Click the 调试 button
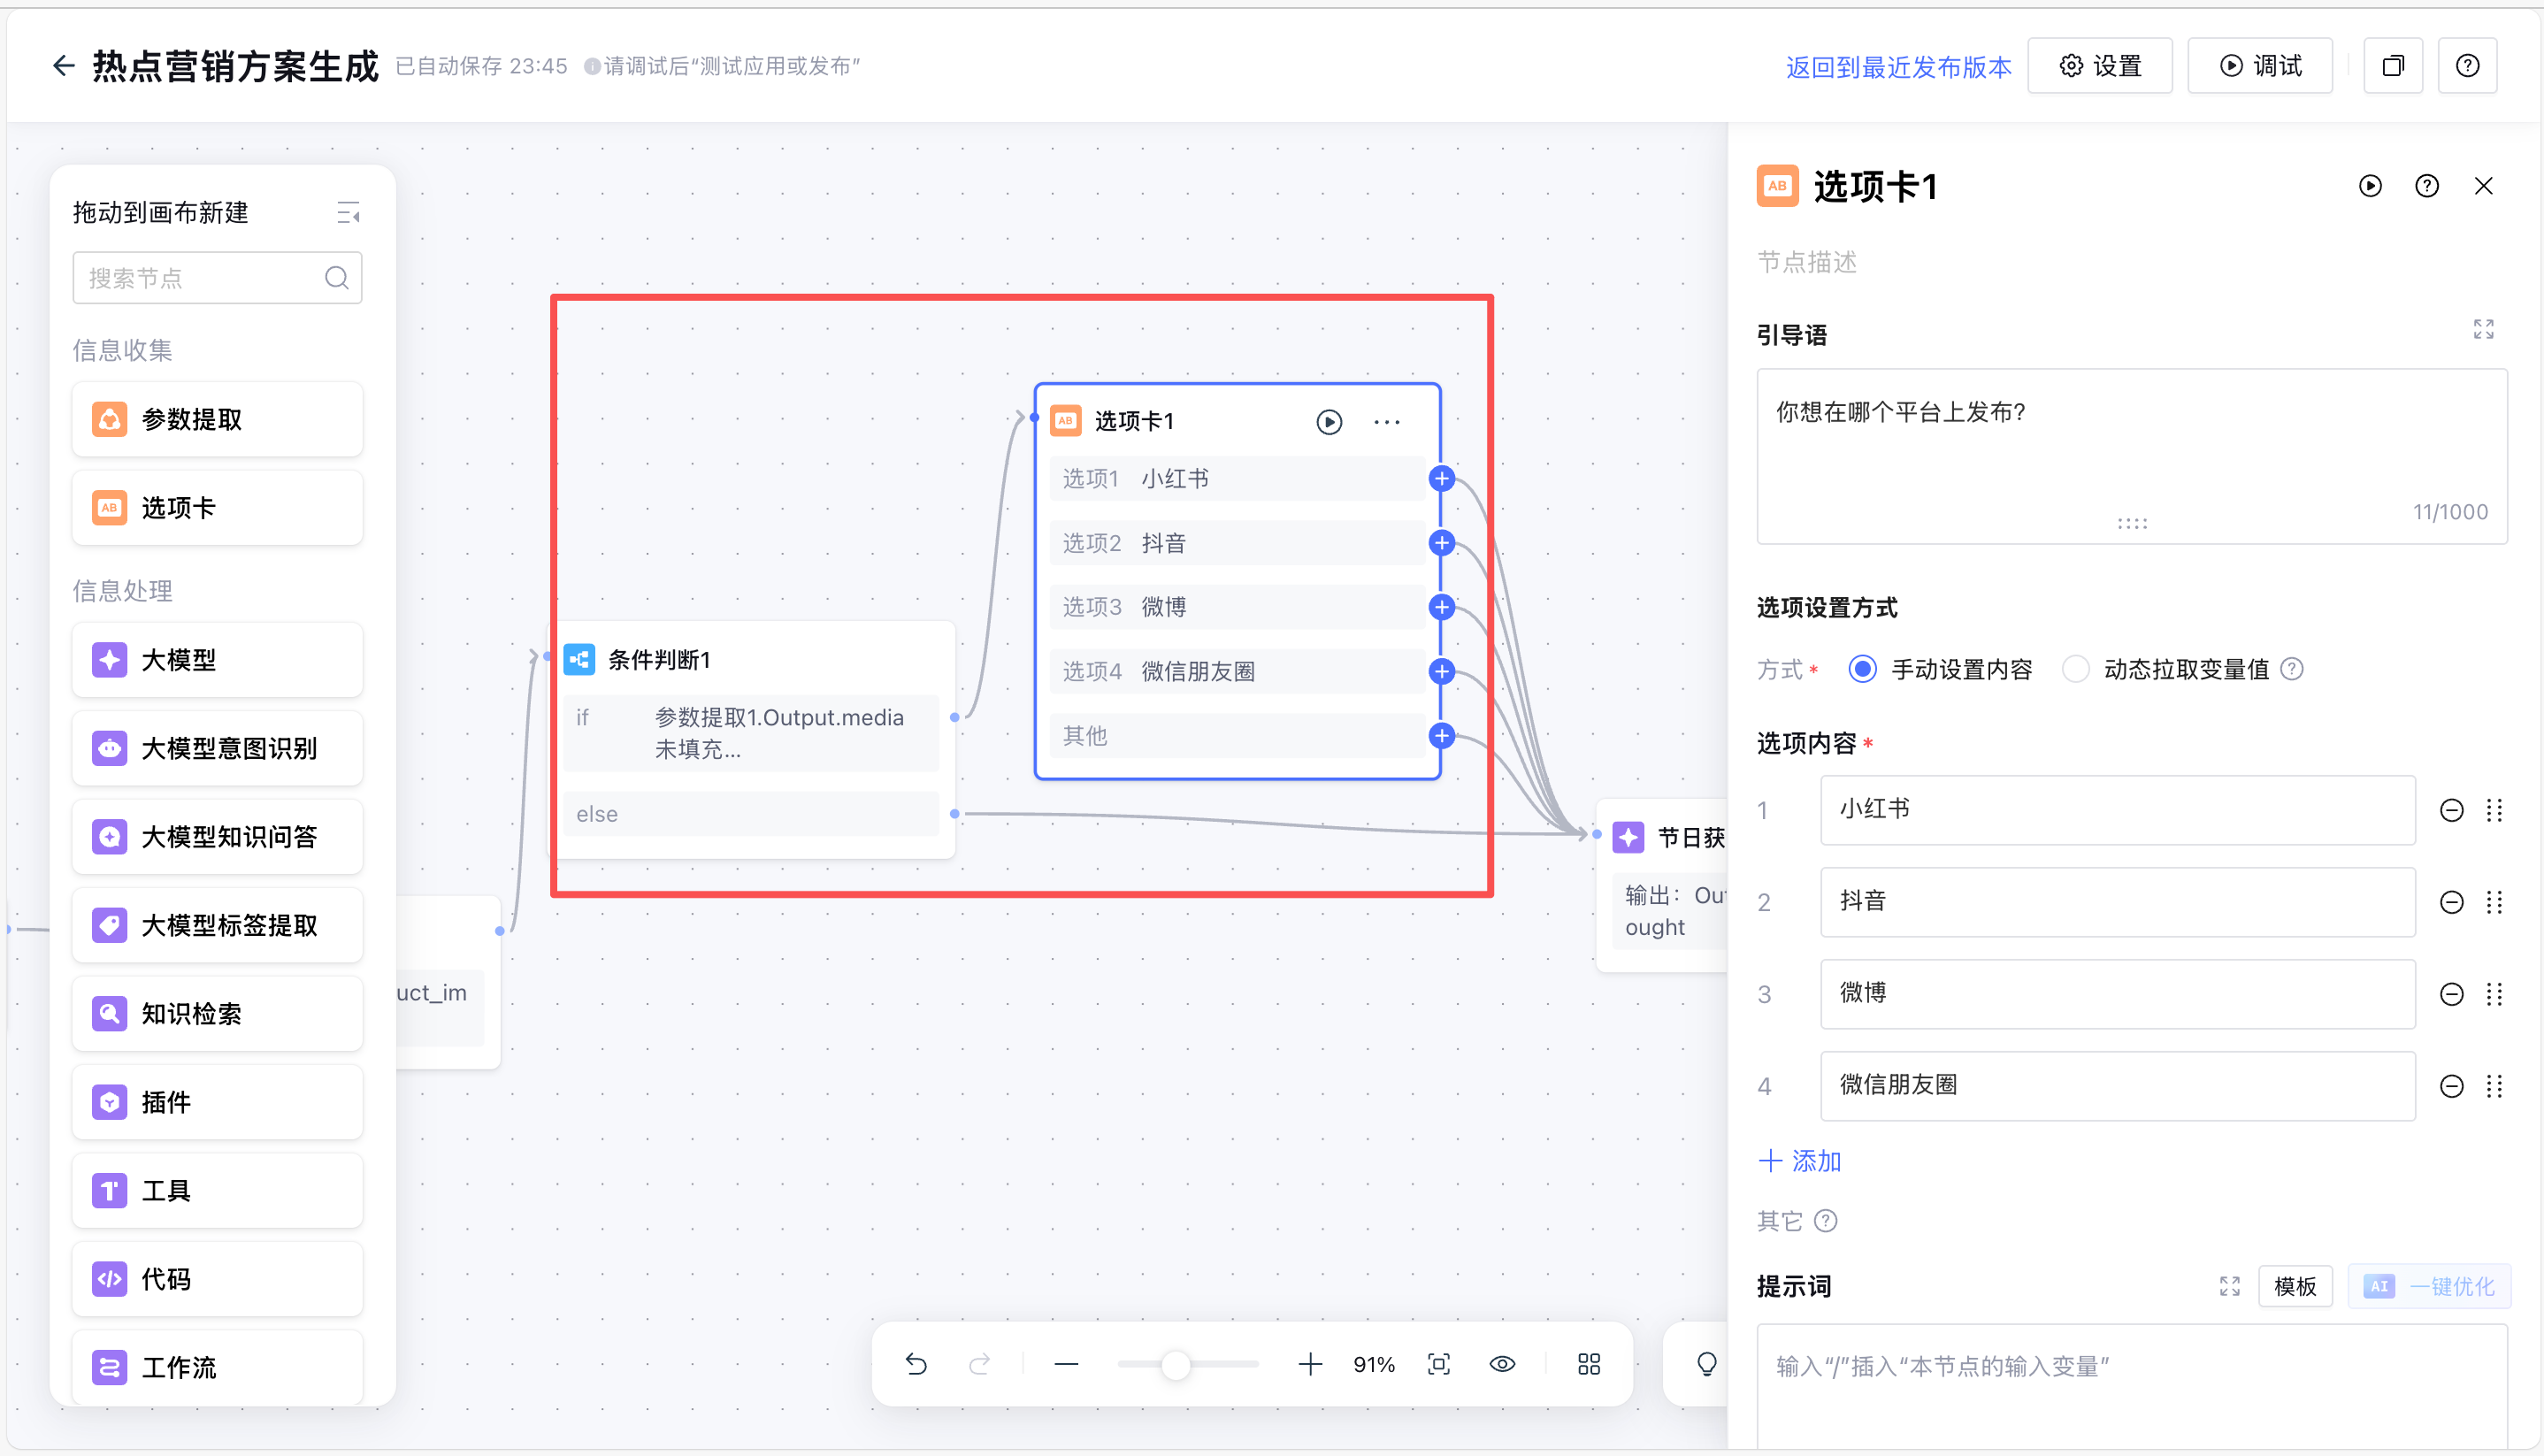The height and width of the screenshot is (1456, 2544). [2259, 66]
